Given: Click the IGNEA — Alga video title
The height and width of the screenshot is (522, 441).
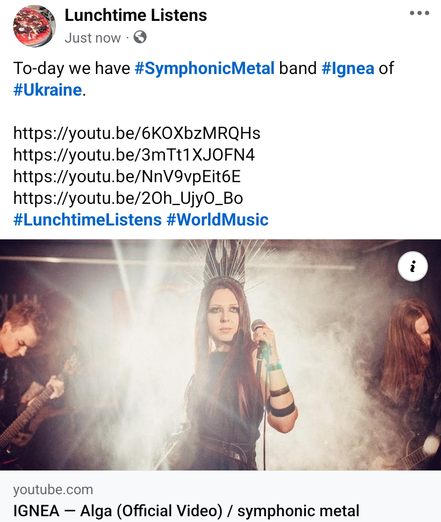Looking at the screenshot, I should coord(186,511).
